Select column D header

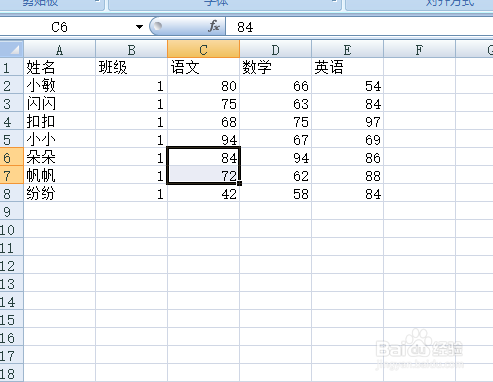tap(276, 50)
